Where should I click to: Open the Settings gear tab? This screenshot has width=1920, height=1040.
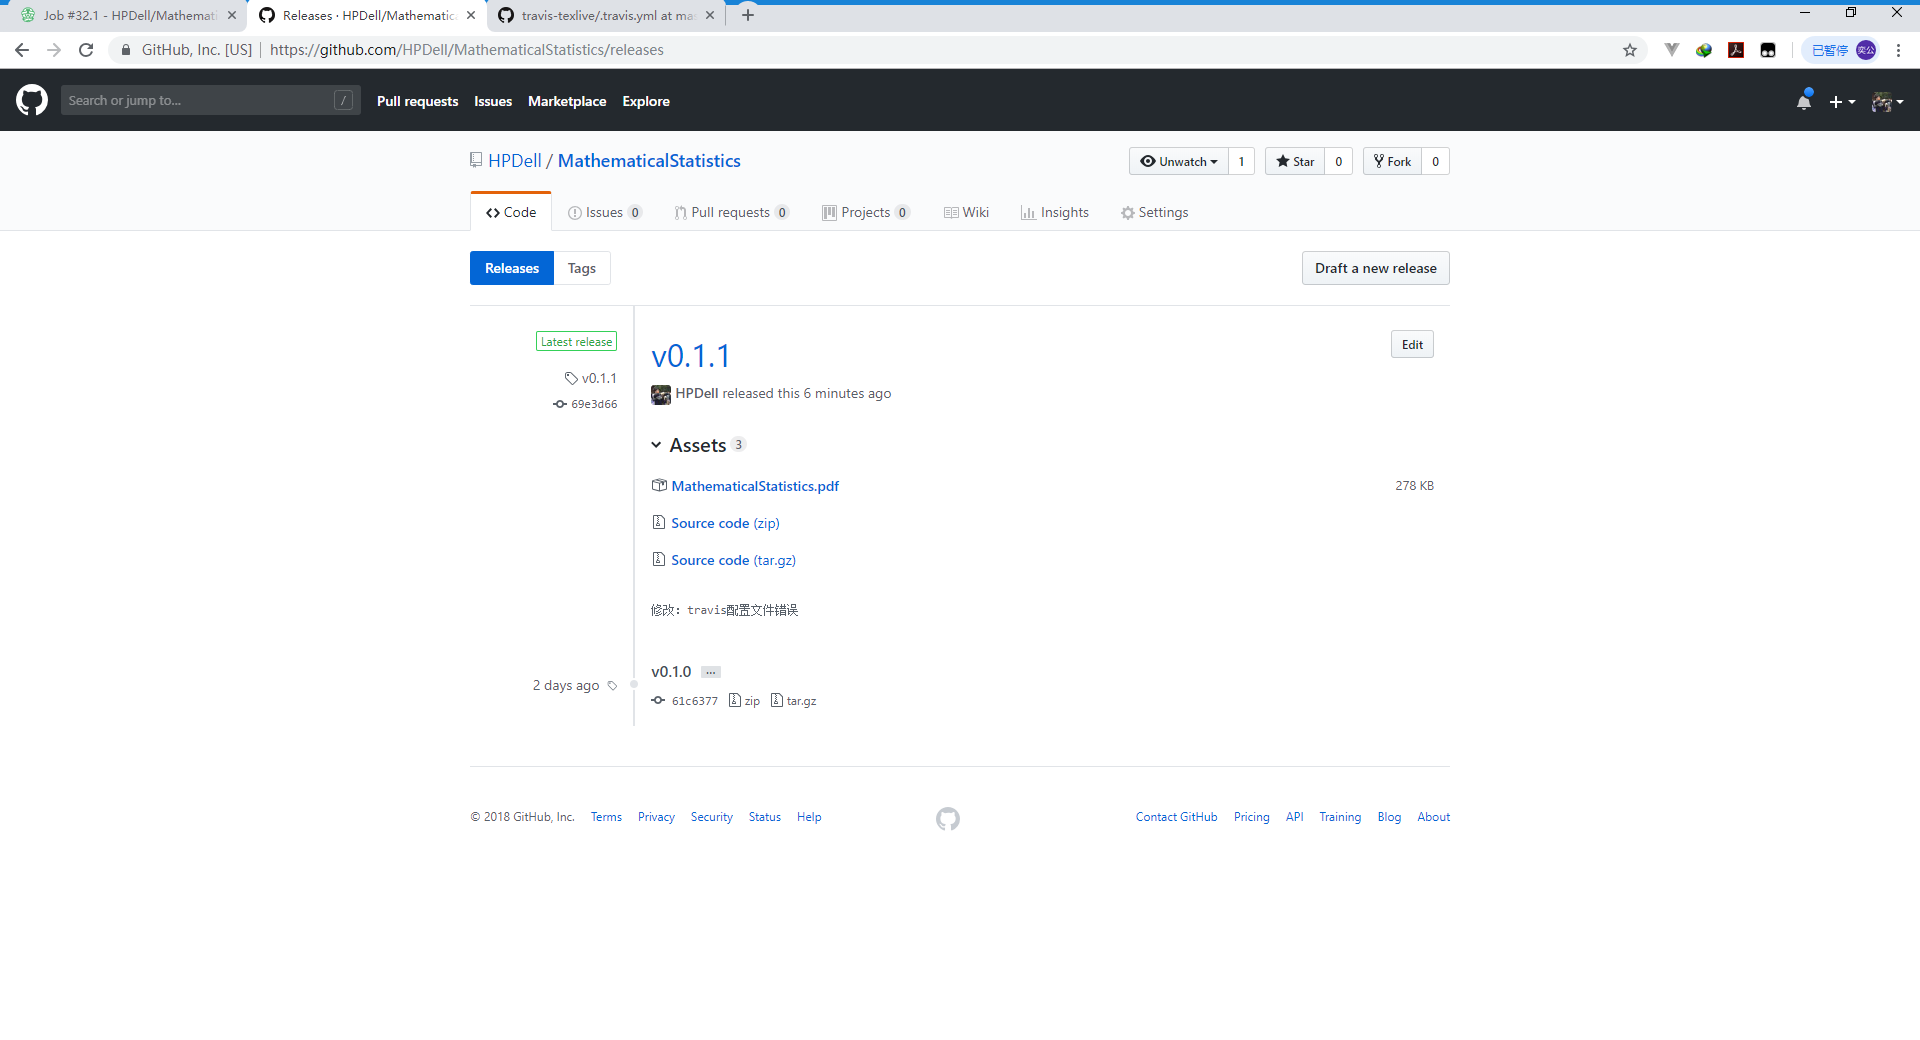pyautogui.click(x=1154, y=212)
